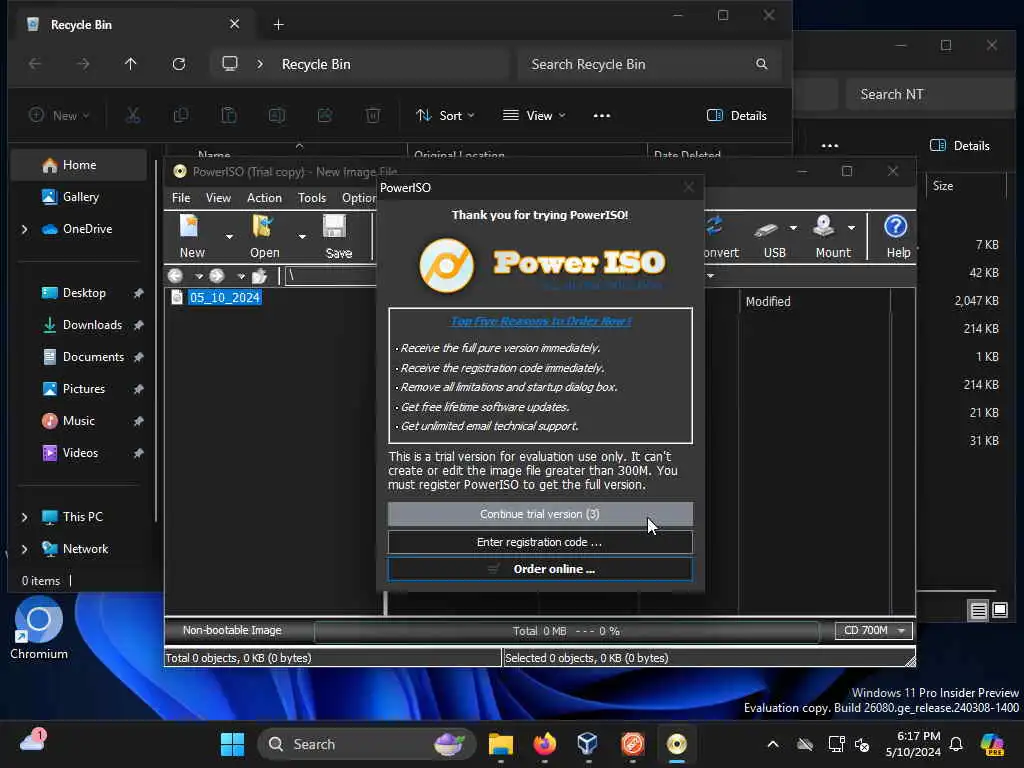Screen dimensions: 1024x768
Task: Click PowerISO path input field
Action: (330, 276)
